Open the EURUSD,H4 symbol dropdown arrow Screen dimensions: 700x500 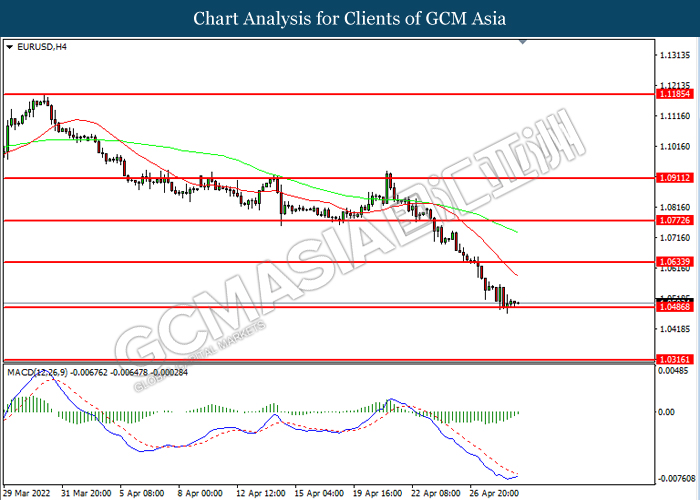tap(9, 47)
